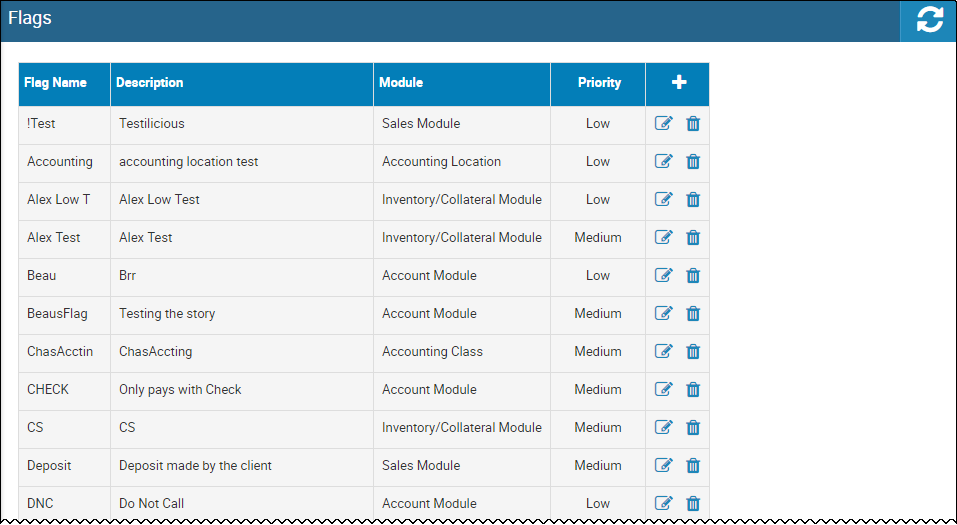Edit the Deposit flag
The height and width of the screenshot is (525, 957).
(663, 465)
